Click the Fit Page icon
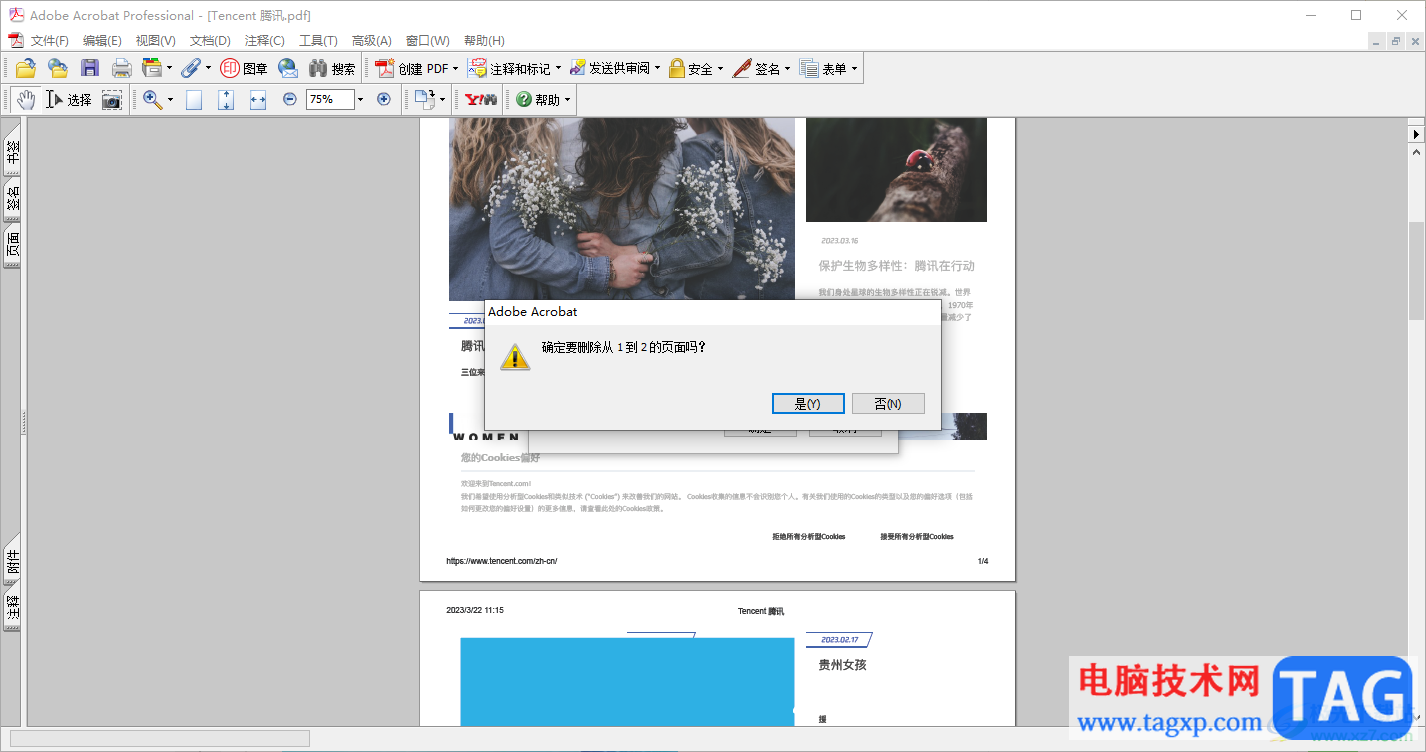Viewport: 1426px width, 752px height. point(226,99)
